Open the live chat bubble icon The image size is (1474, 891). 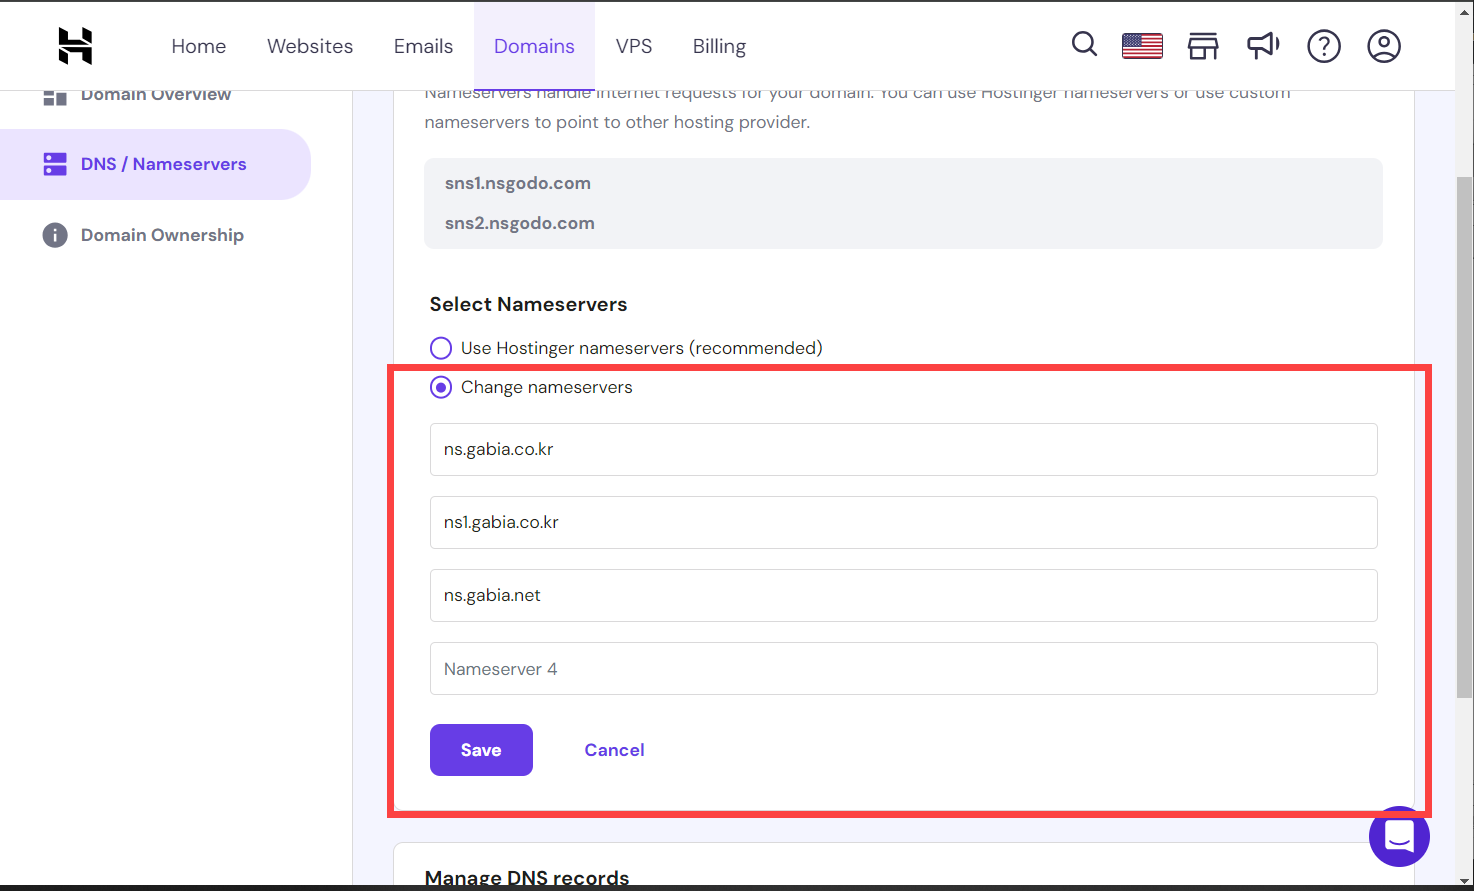[x=1399, y=837]
